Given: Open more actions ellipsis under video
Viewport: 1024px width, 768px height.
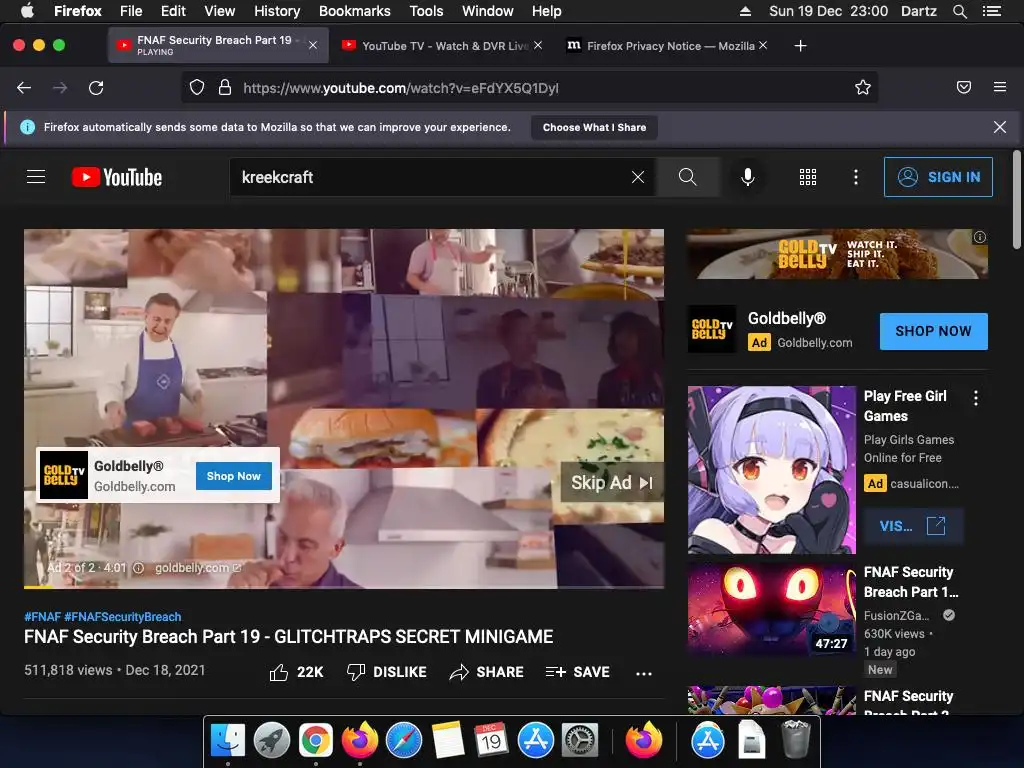Looking at the screenshot, I should (x=644, y=673).
